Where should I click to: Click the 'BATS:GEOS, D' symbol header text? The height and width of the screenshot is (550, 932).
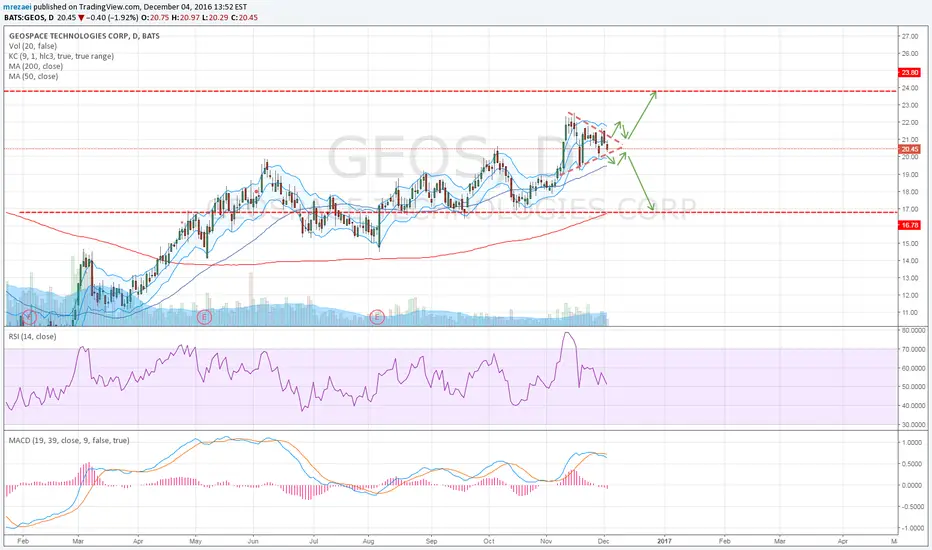(29, 17)
